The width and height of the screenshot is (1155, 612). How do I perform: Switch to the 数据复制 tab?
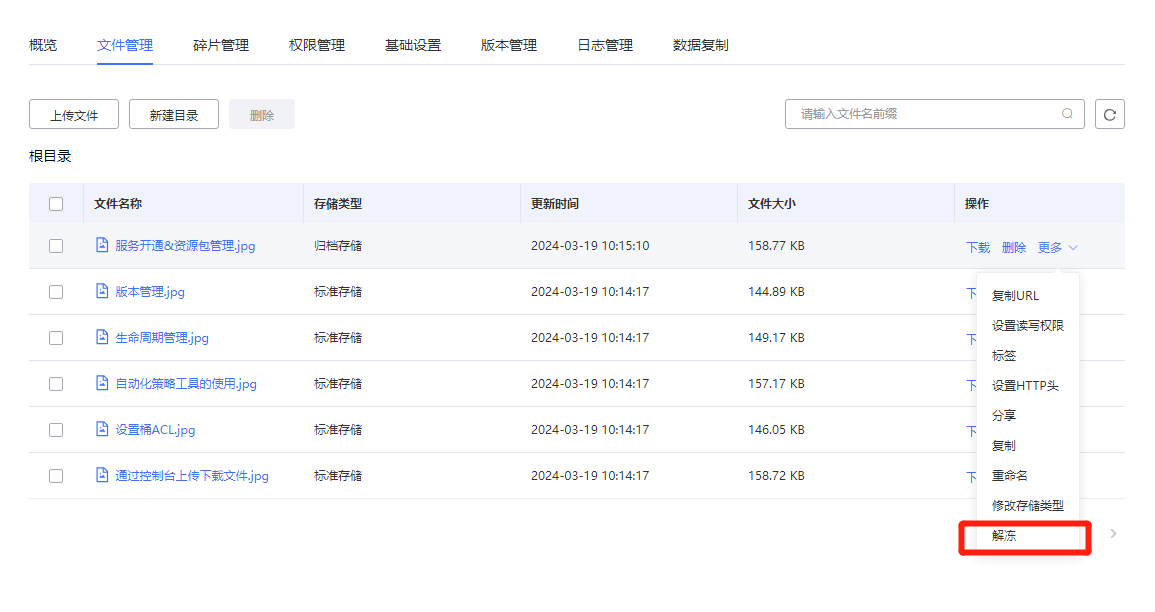[x=701, y=45]
